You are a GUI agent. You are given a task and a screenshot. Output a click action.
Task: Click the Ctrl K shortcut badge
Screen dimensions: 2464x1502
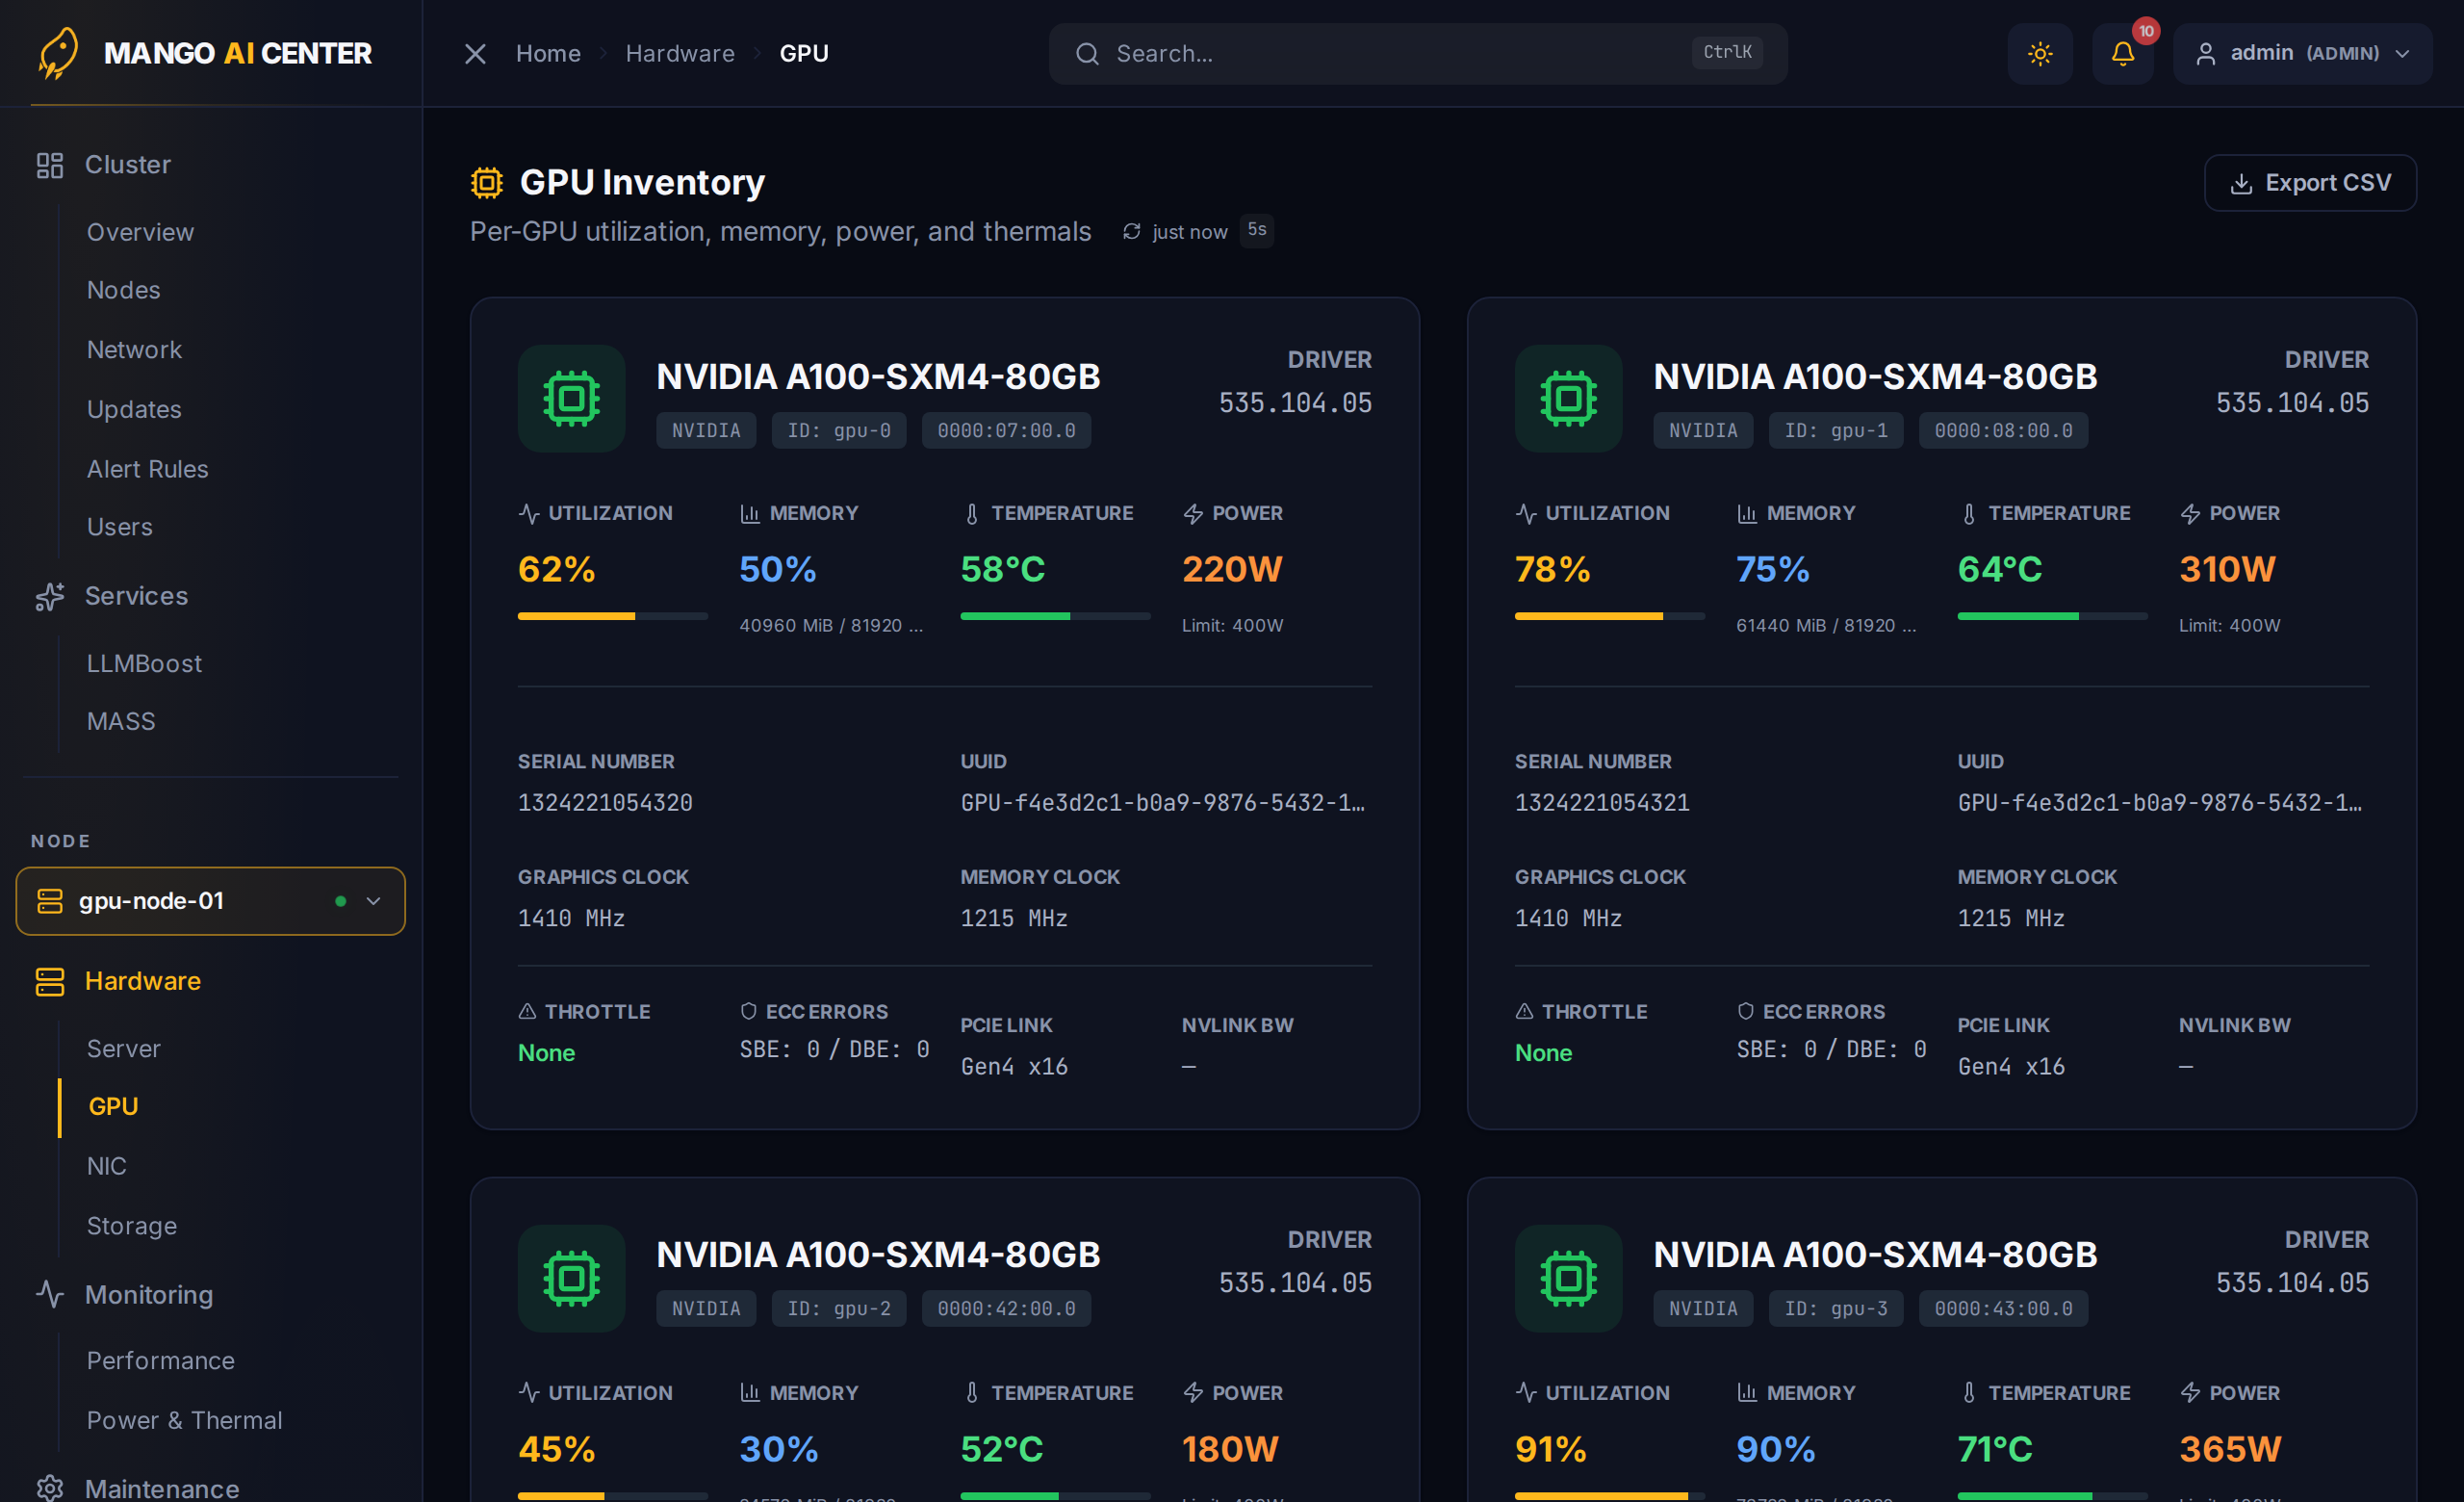click(1727, 52)
